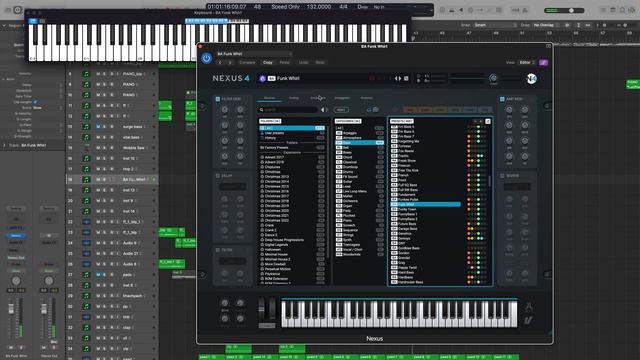
Task: Select Deep House Progressions expansion
Action: point(292,240)
